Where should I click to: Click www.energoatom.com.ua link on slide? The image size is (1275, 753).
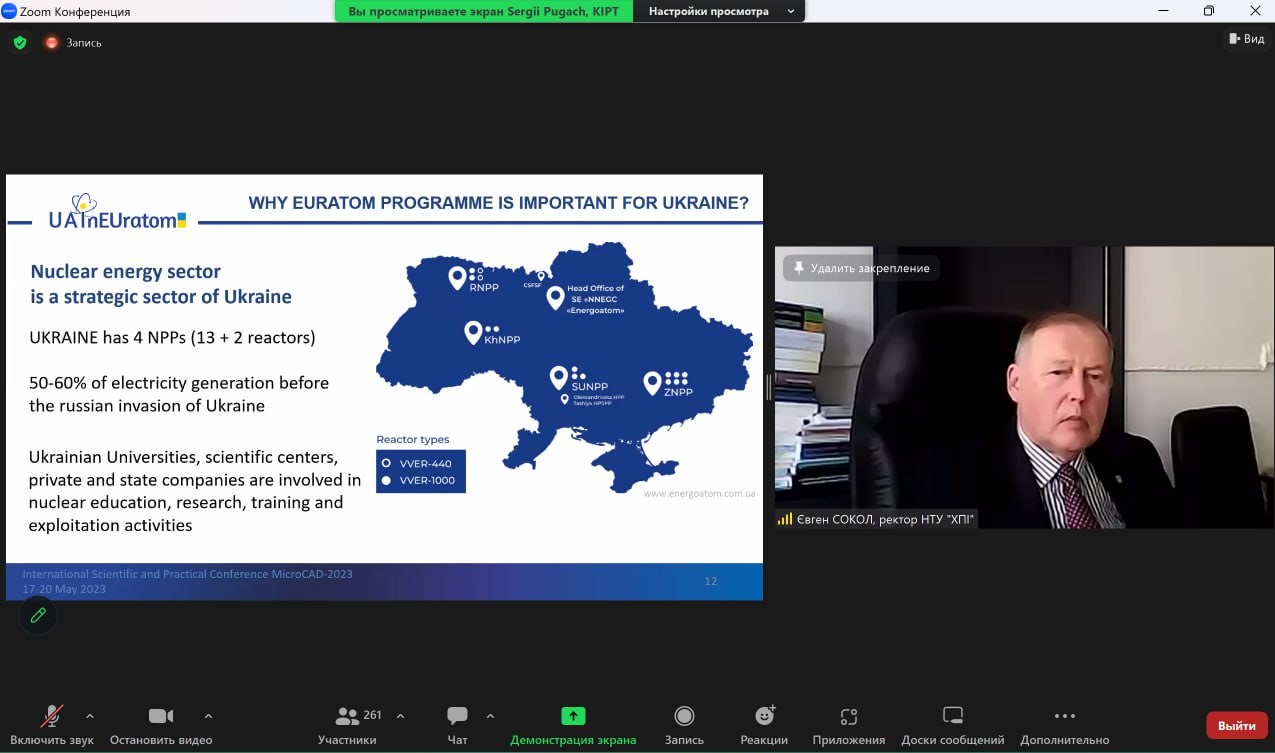pos(699,493)
